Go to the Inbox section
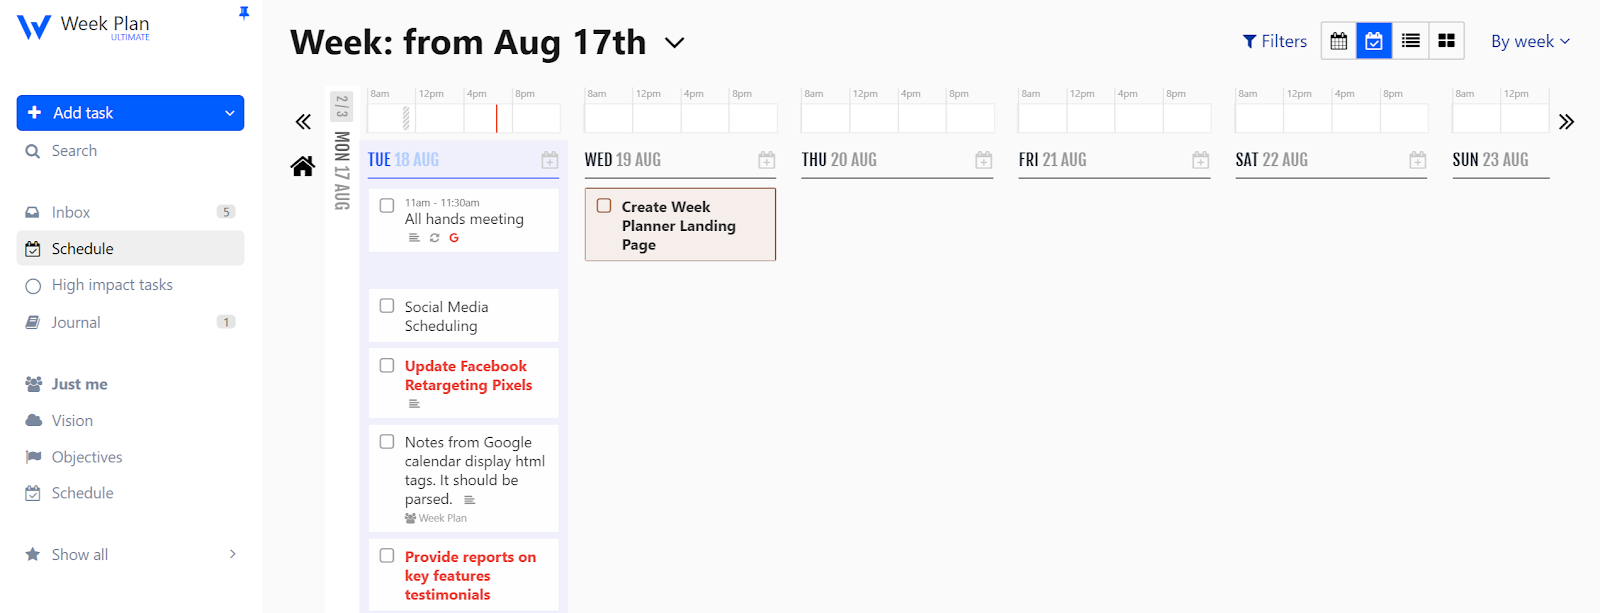This screenshot has width=1600, height=613. 70,211
